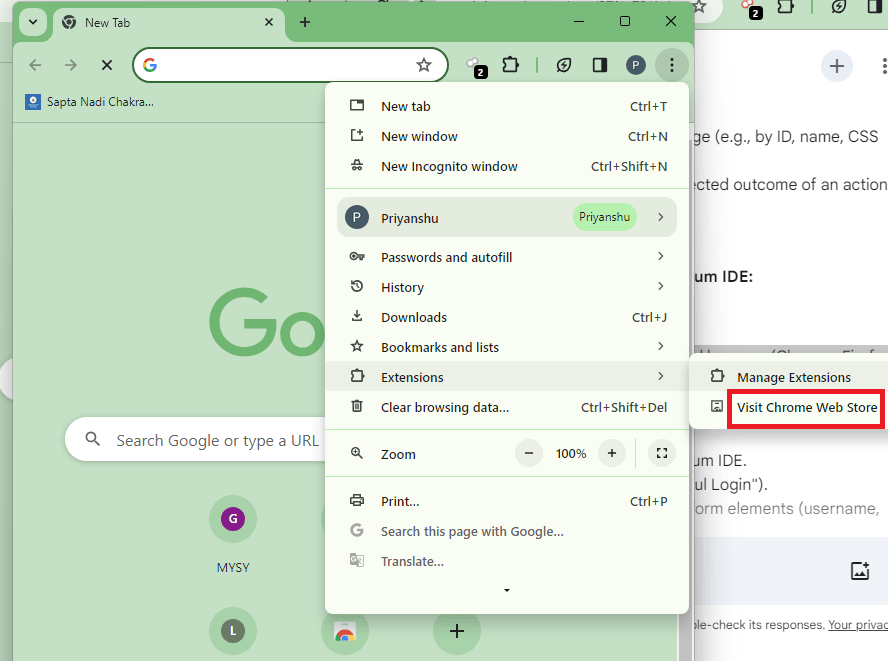The image size is (888, 661).
Task: Select New tab menu item
Action: 507,106
